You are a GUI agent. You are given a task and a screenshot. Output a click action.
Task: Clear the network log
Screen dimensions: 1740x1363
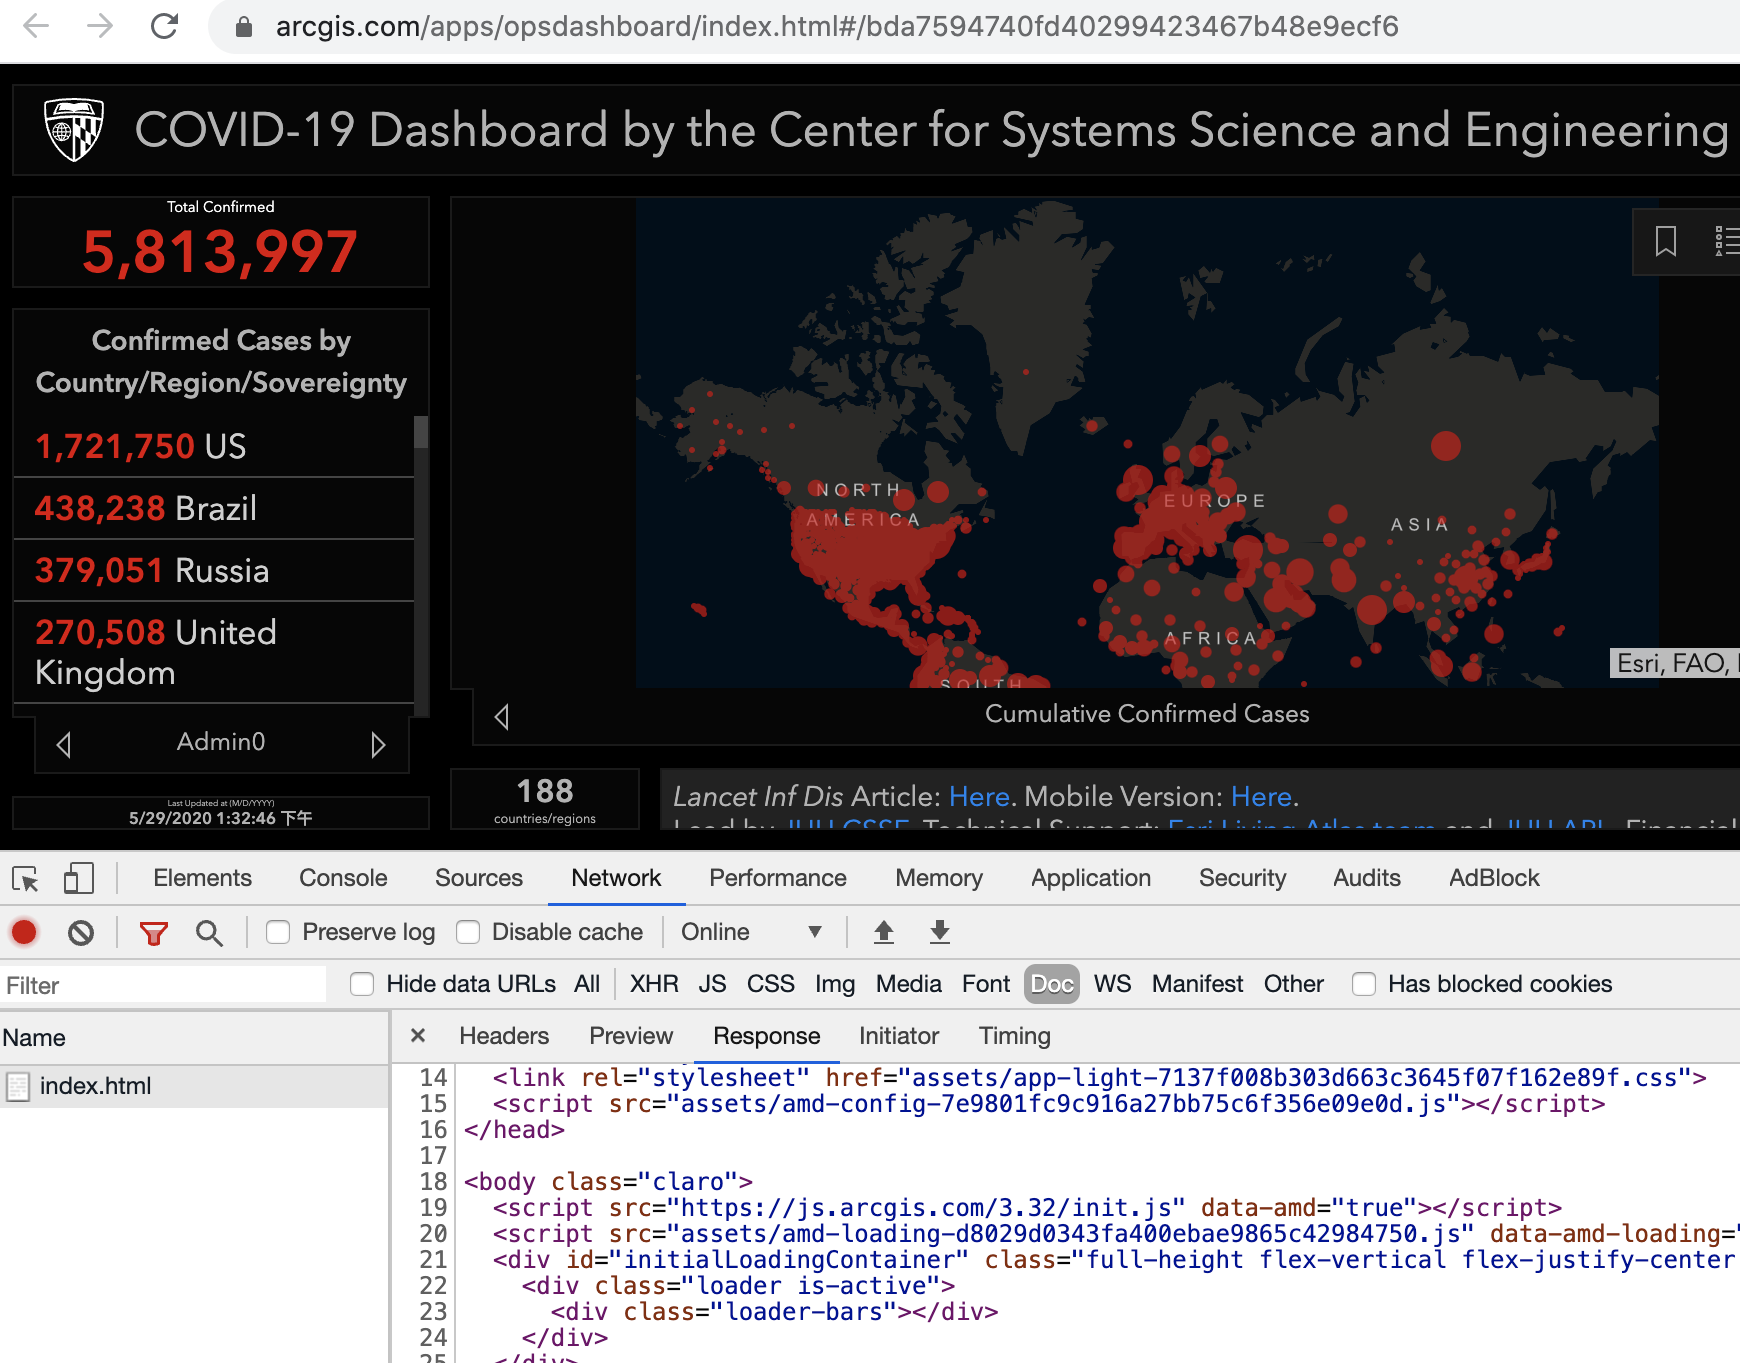tap(81, 933)
